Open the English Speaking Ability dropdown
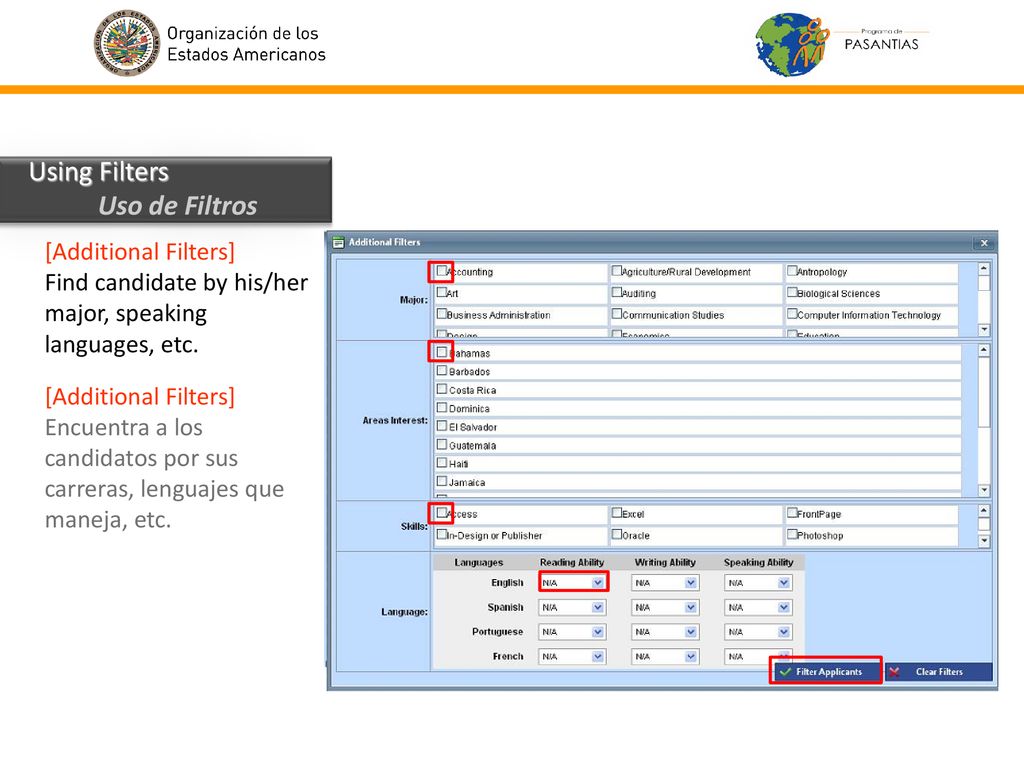 point(758,583)
